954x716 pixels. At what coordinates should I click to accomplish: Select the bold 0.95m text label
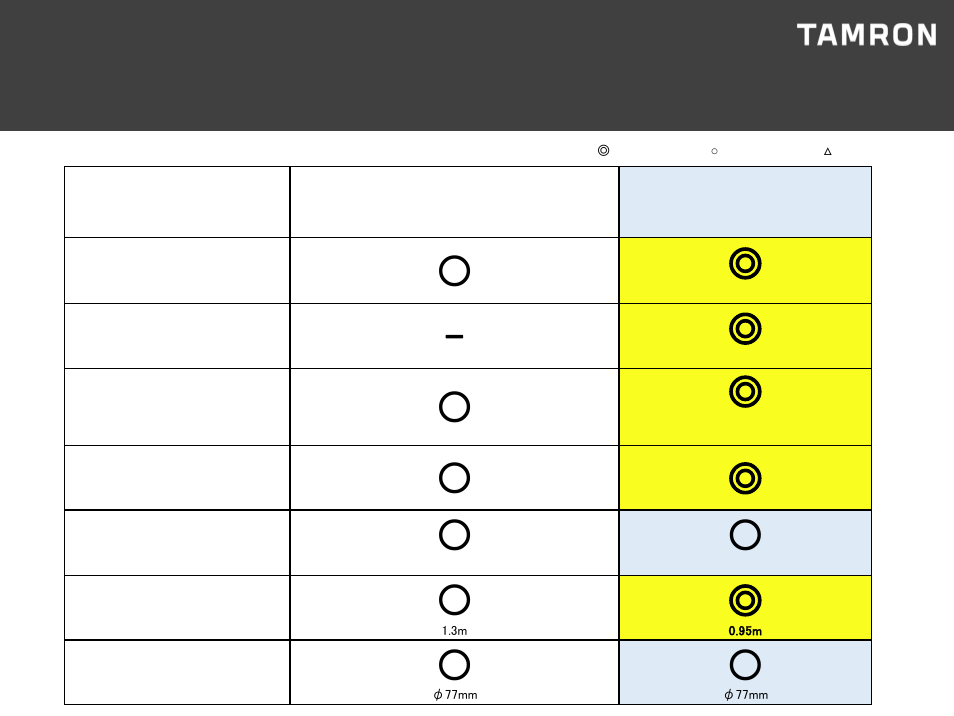click(x=745, y=631)
